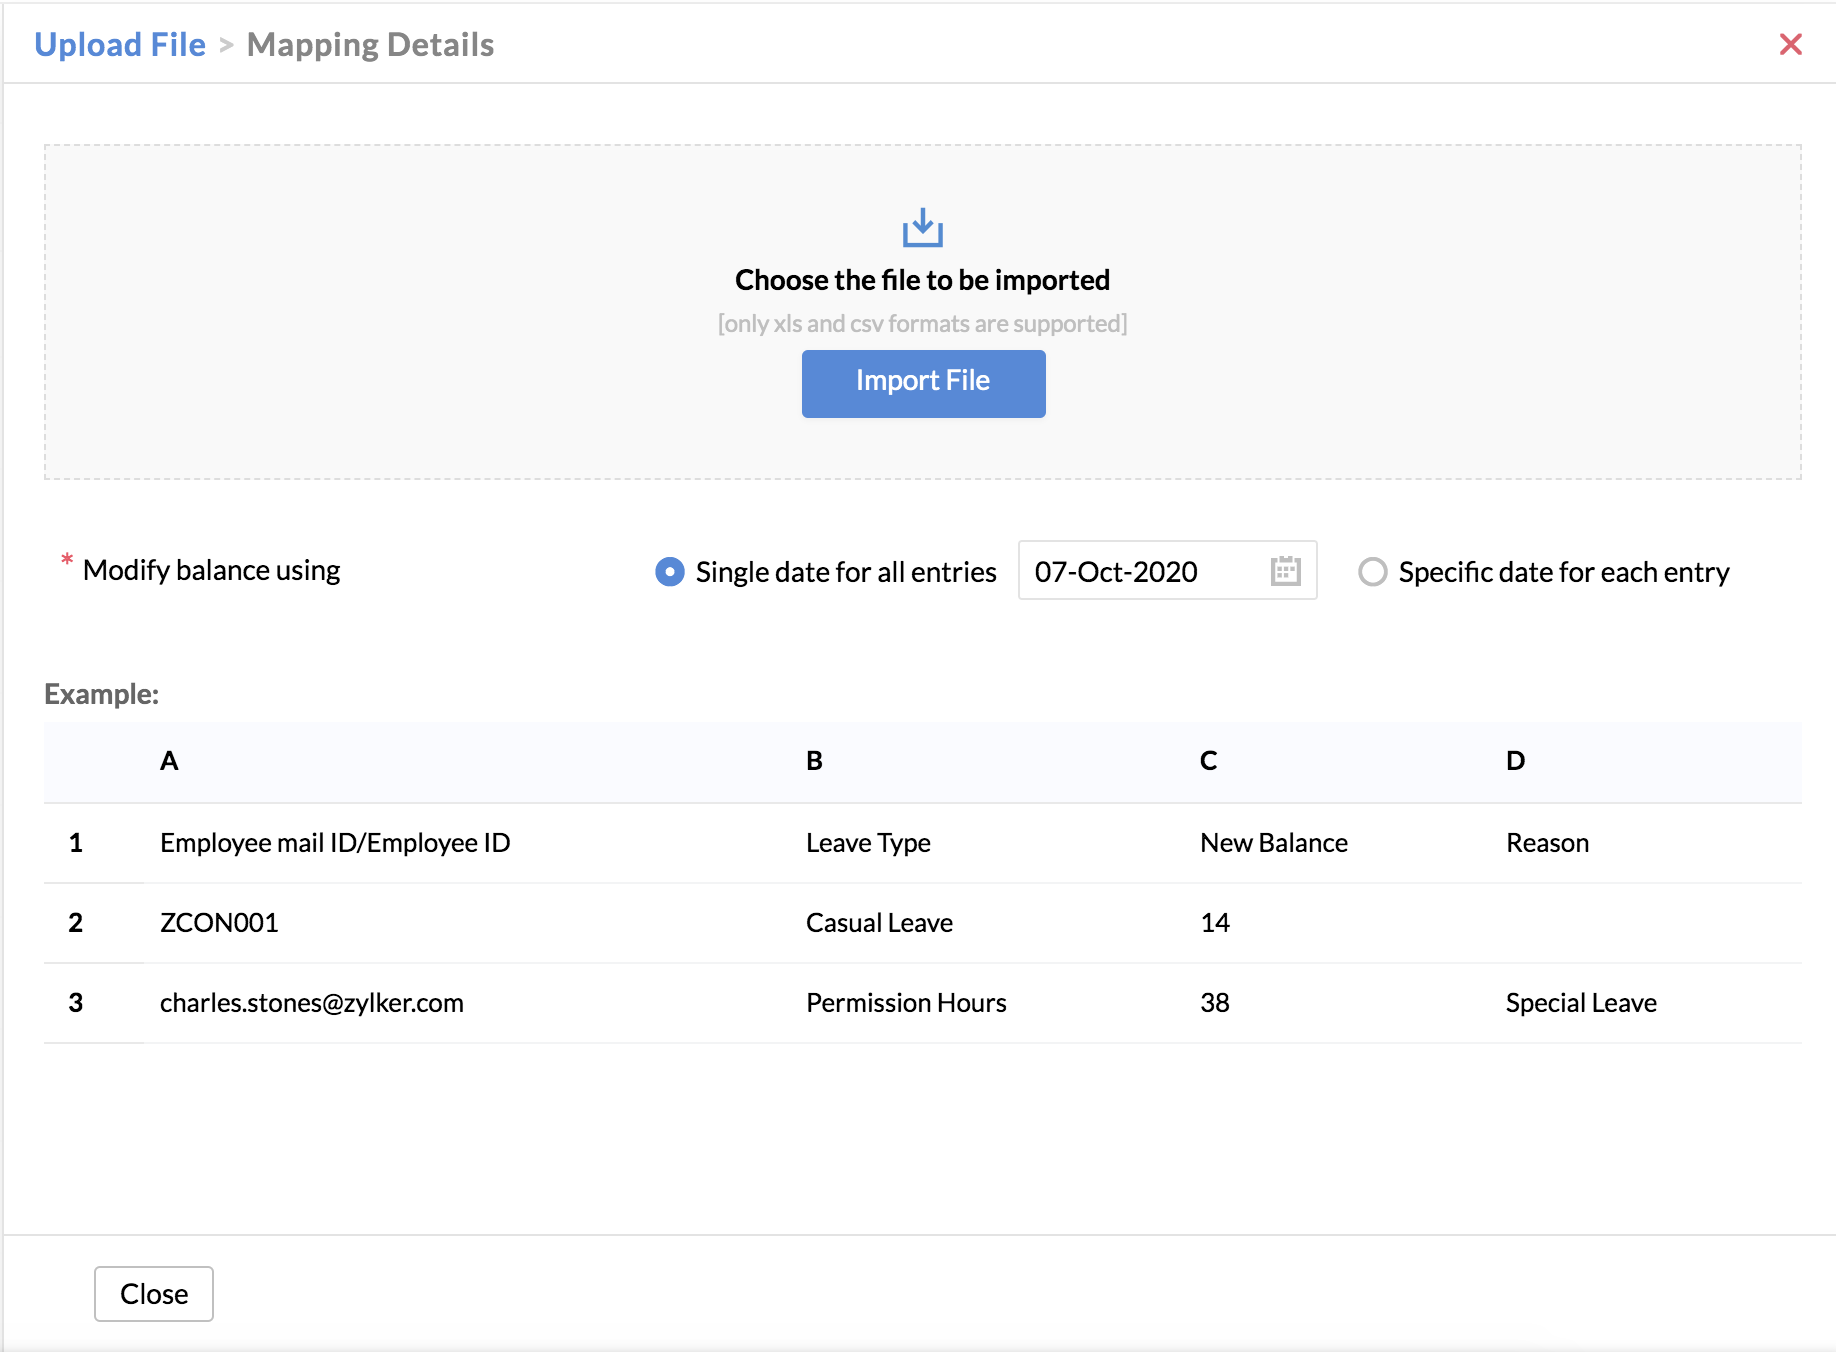The image size is (1836, 1352).
Task: Click column C header in example table
Action: [1208, 761]
